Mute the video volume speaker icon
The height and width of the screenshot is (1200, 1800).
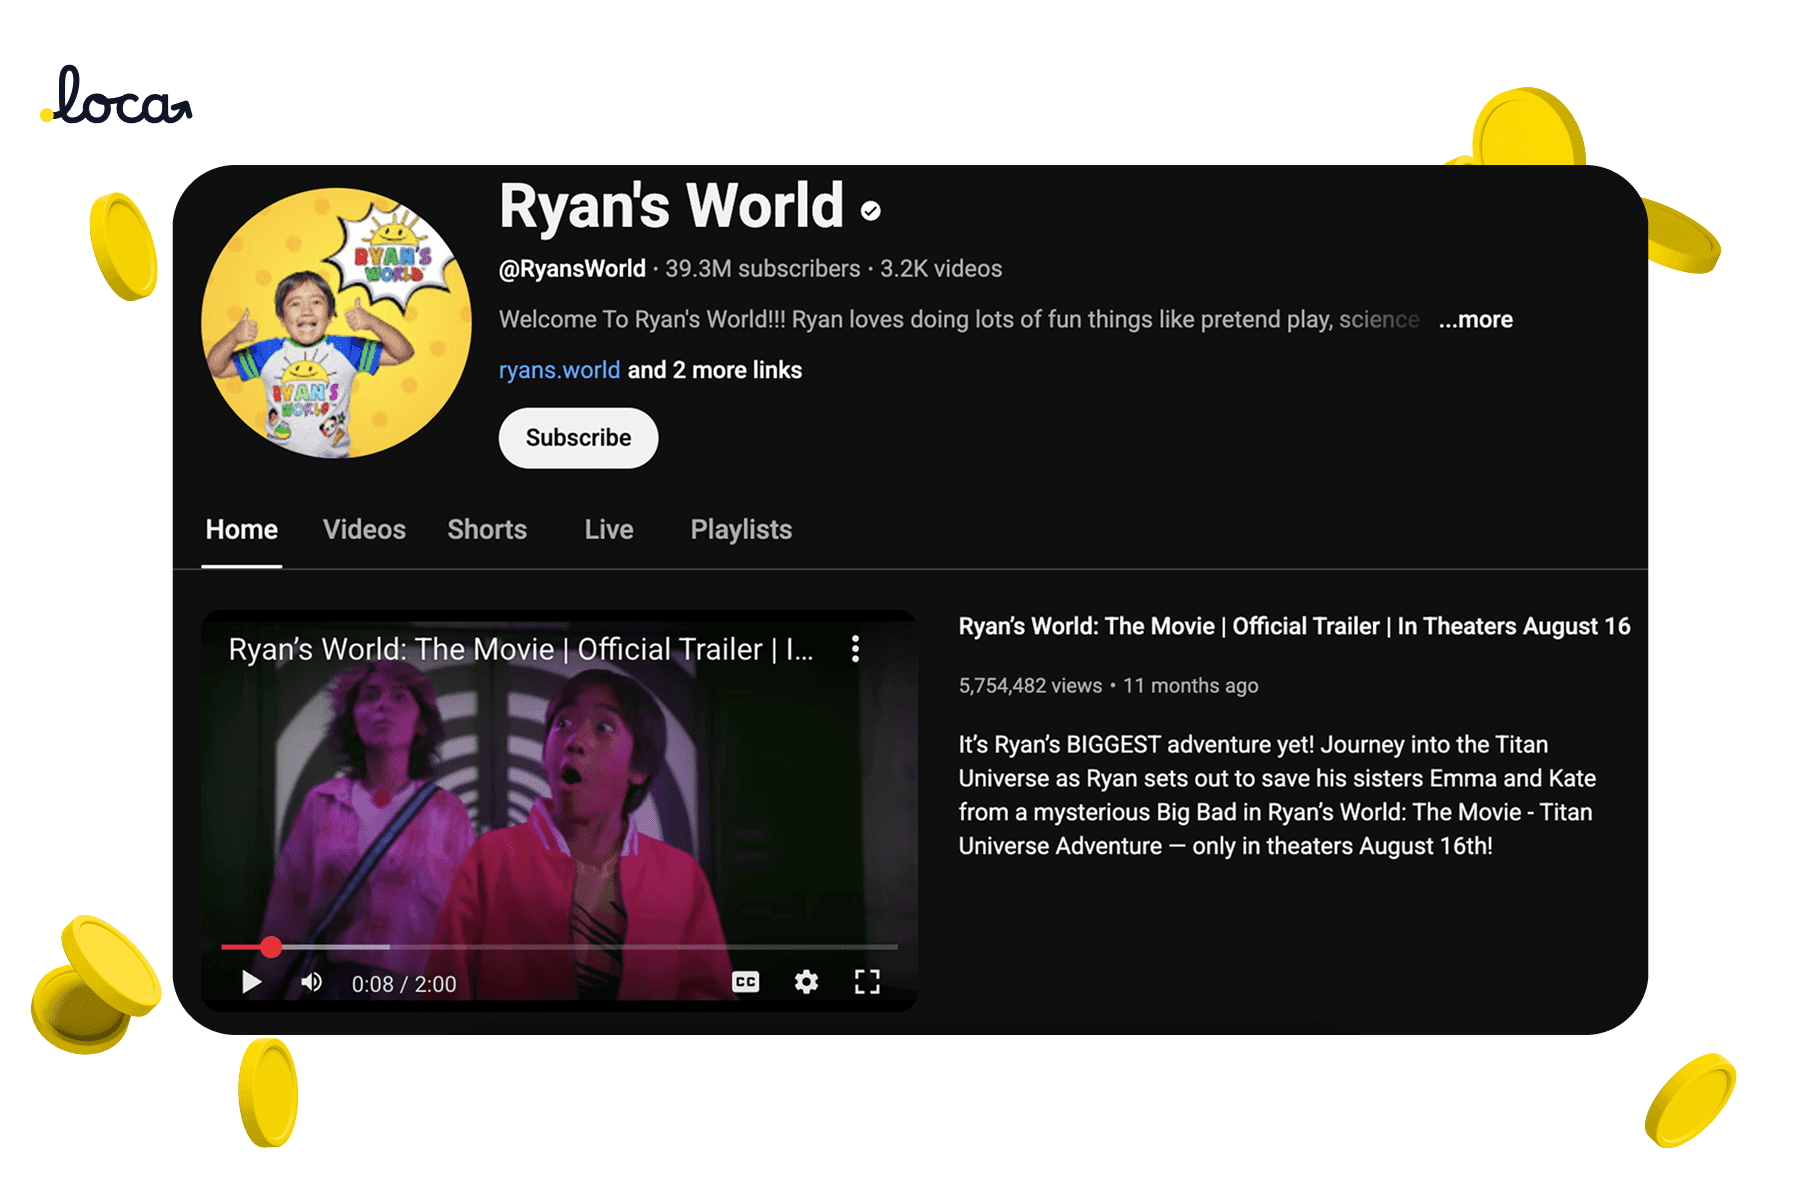click(312, 982)
